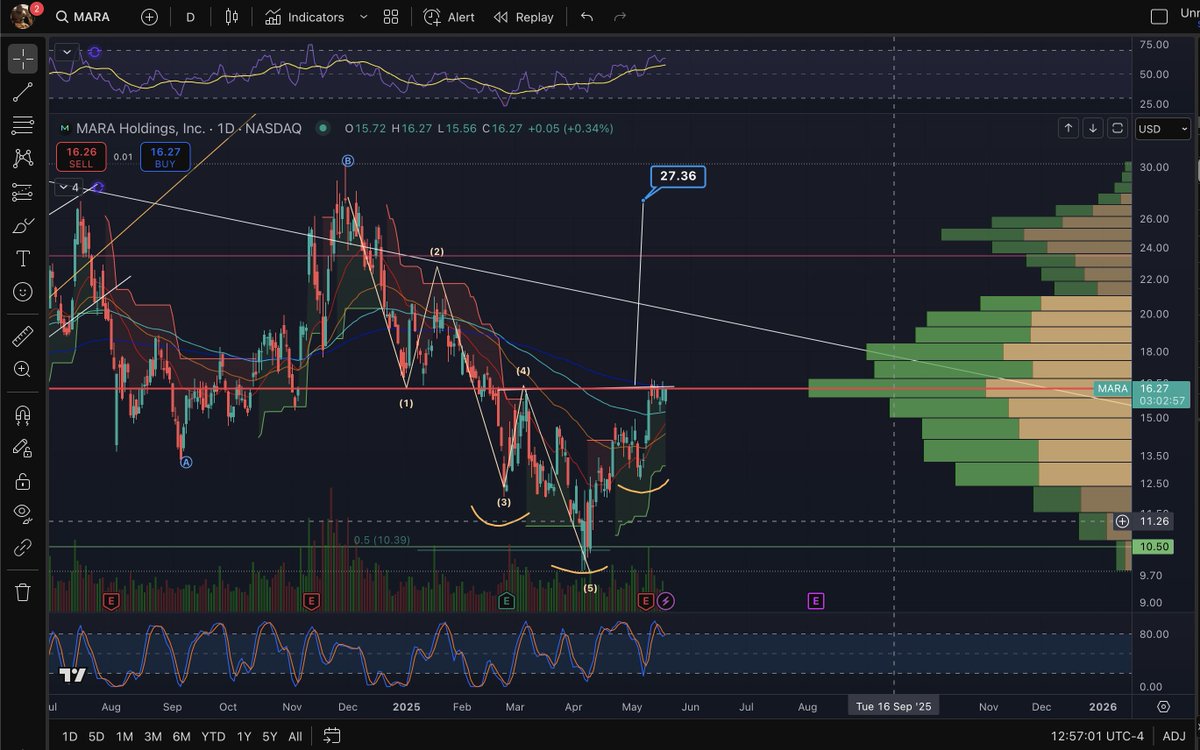Select the 5Y time range
Image resolution: width=1200 pixels, height=750 pixels.
(x=270, y=737)
